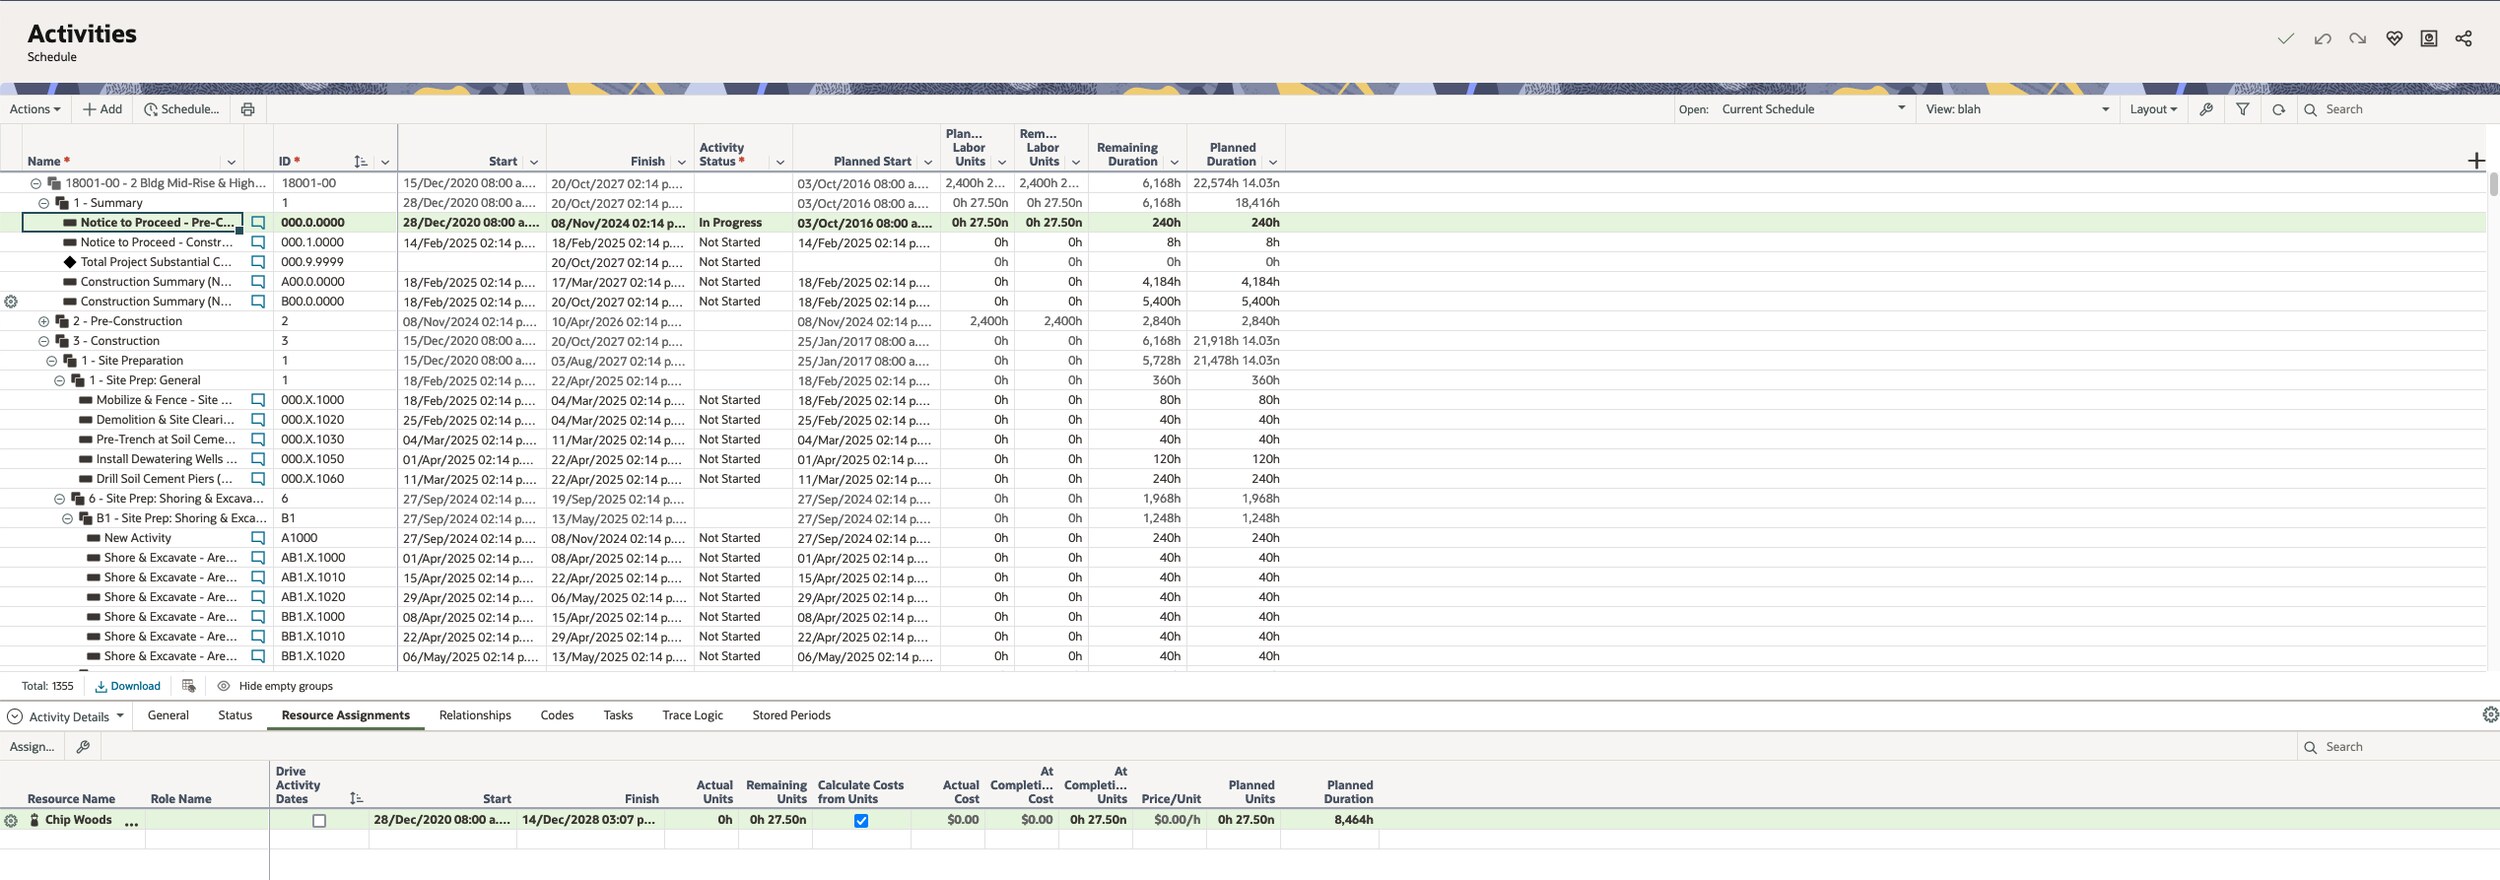This screenshot has height=880, width=2500.
Task: Click the refresh icon beside the filter
Action: coord(2278,109)
